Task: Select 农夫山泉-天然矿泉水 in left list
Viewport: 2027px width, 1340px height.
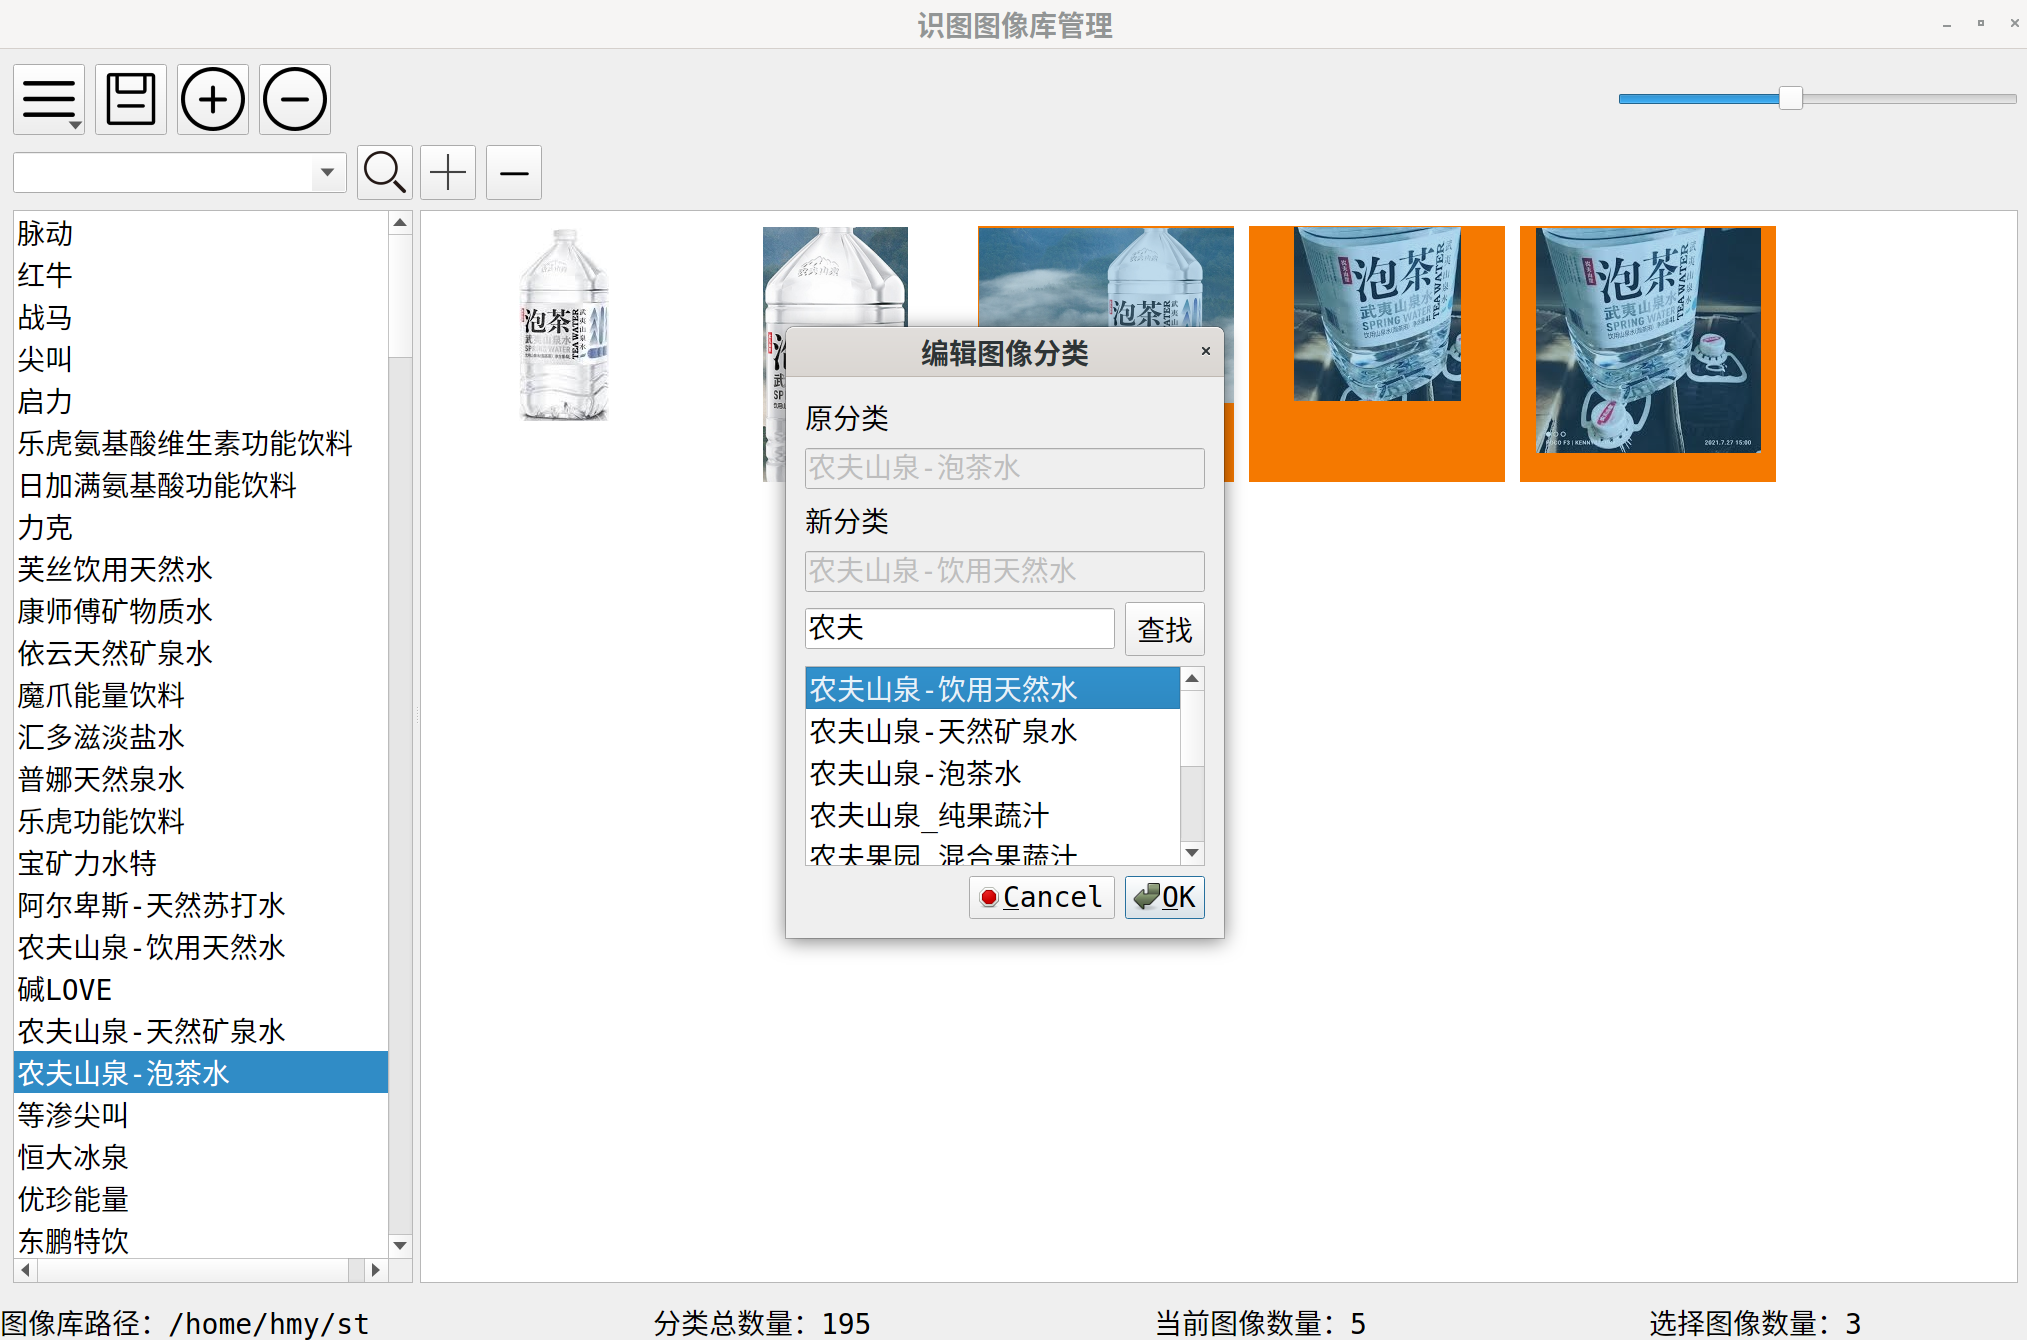Action: 200,1031
